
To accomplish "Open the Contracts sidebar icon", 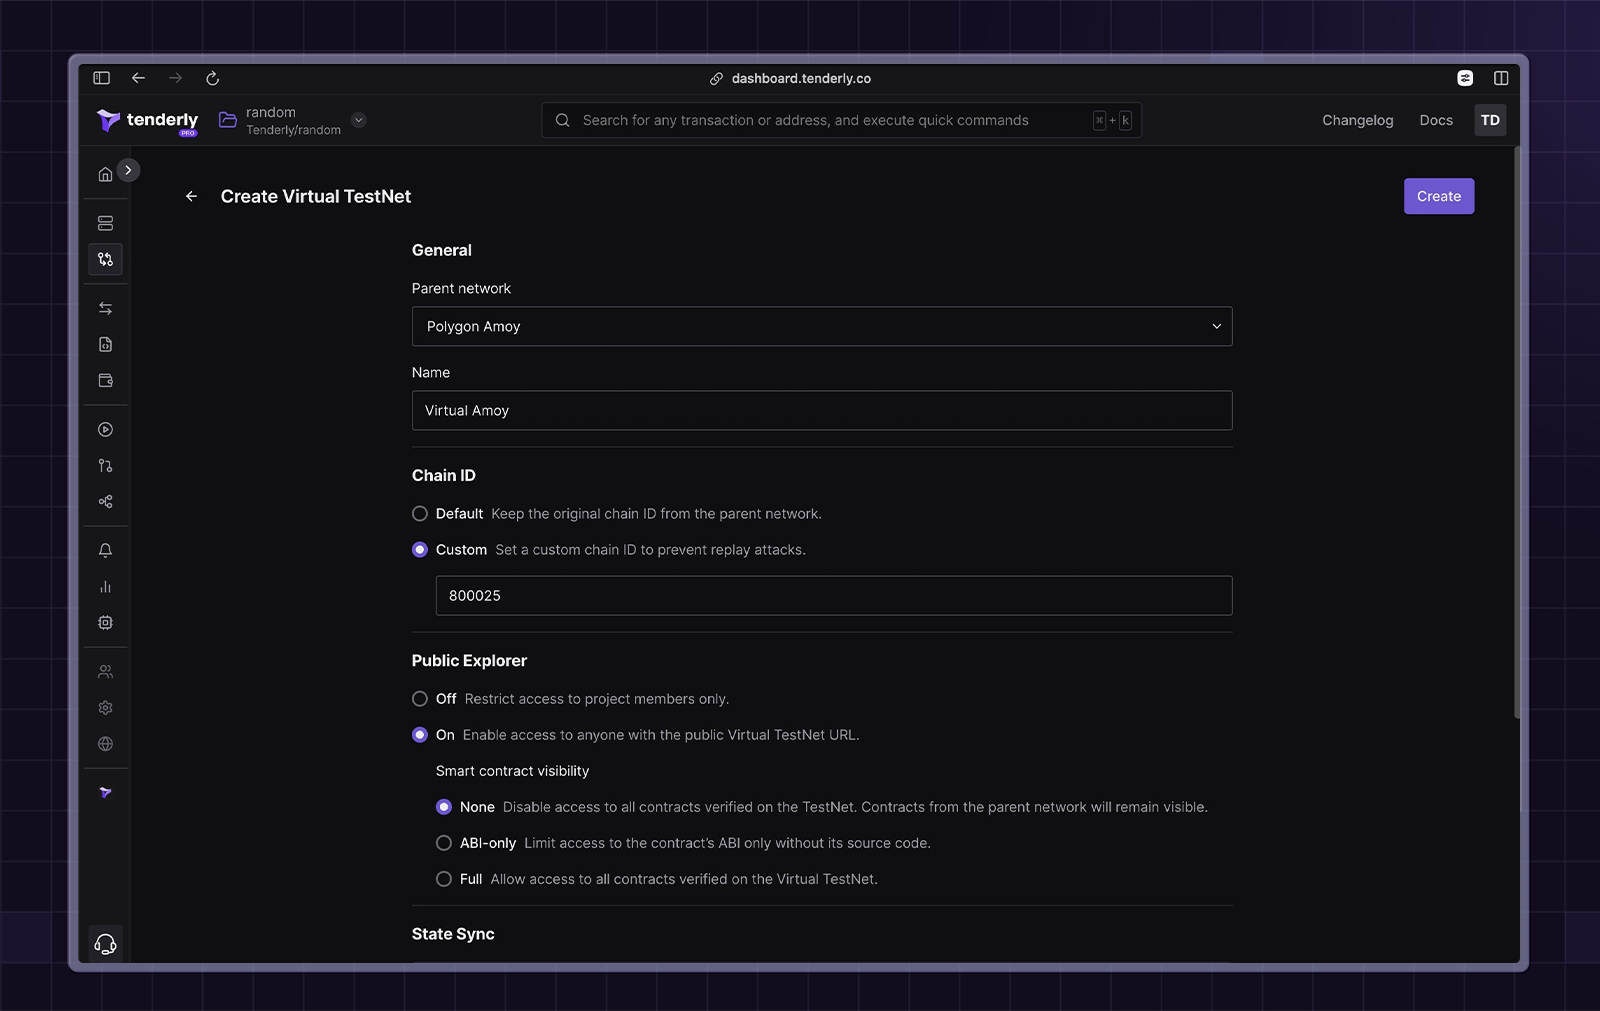I will tap(105, 343).
